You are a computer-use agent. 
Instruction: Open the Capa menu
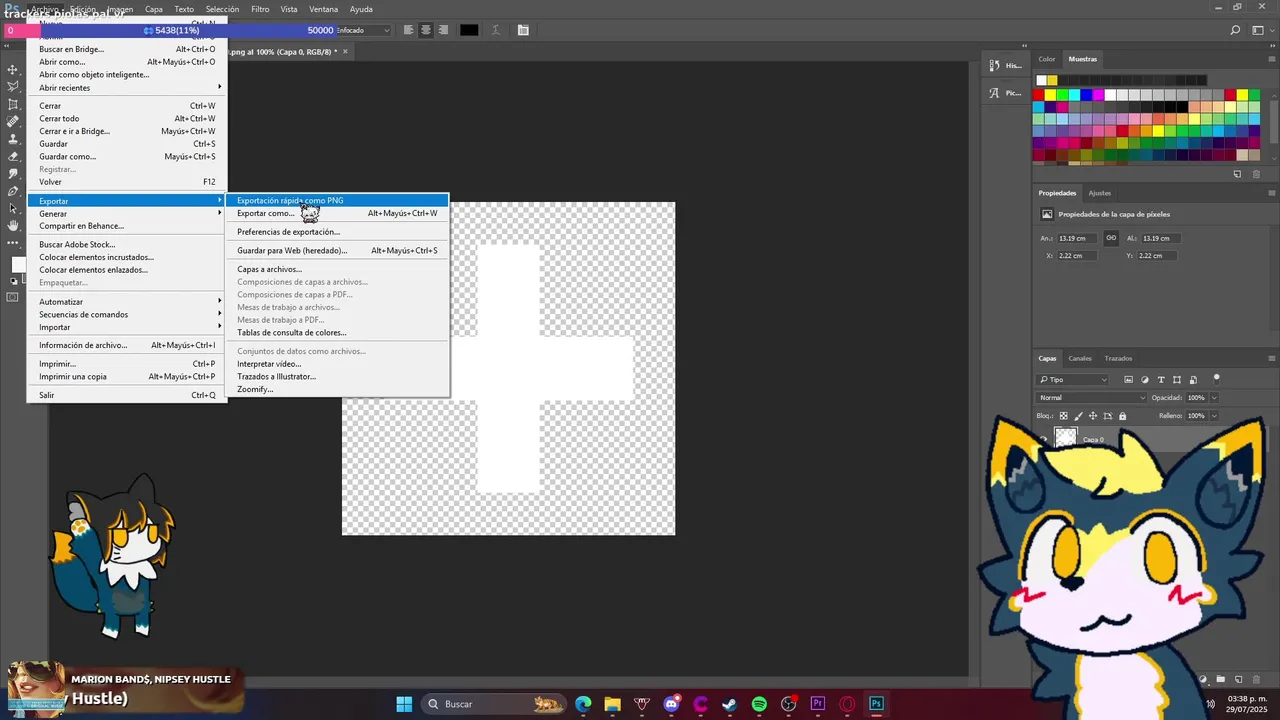(154, 9)
